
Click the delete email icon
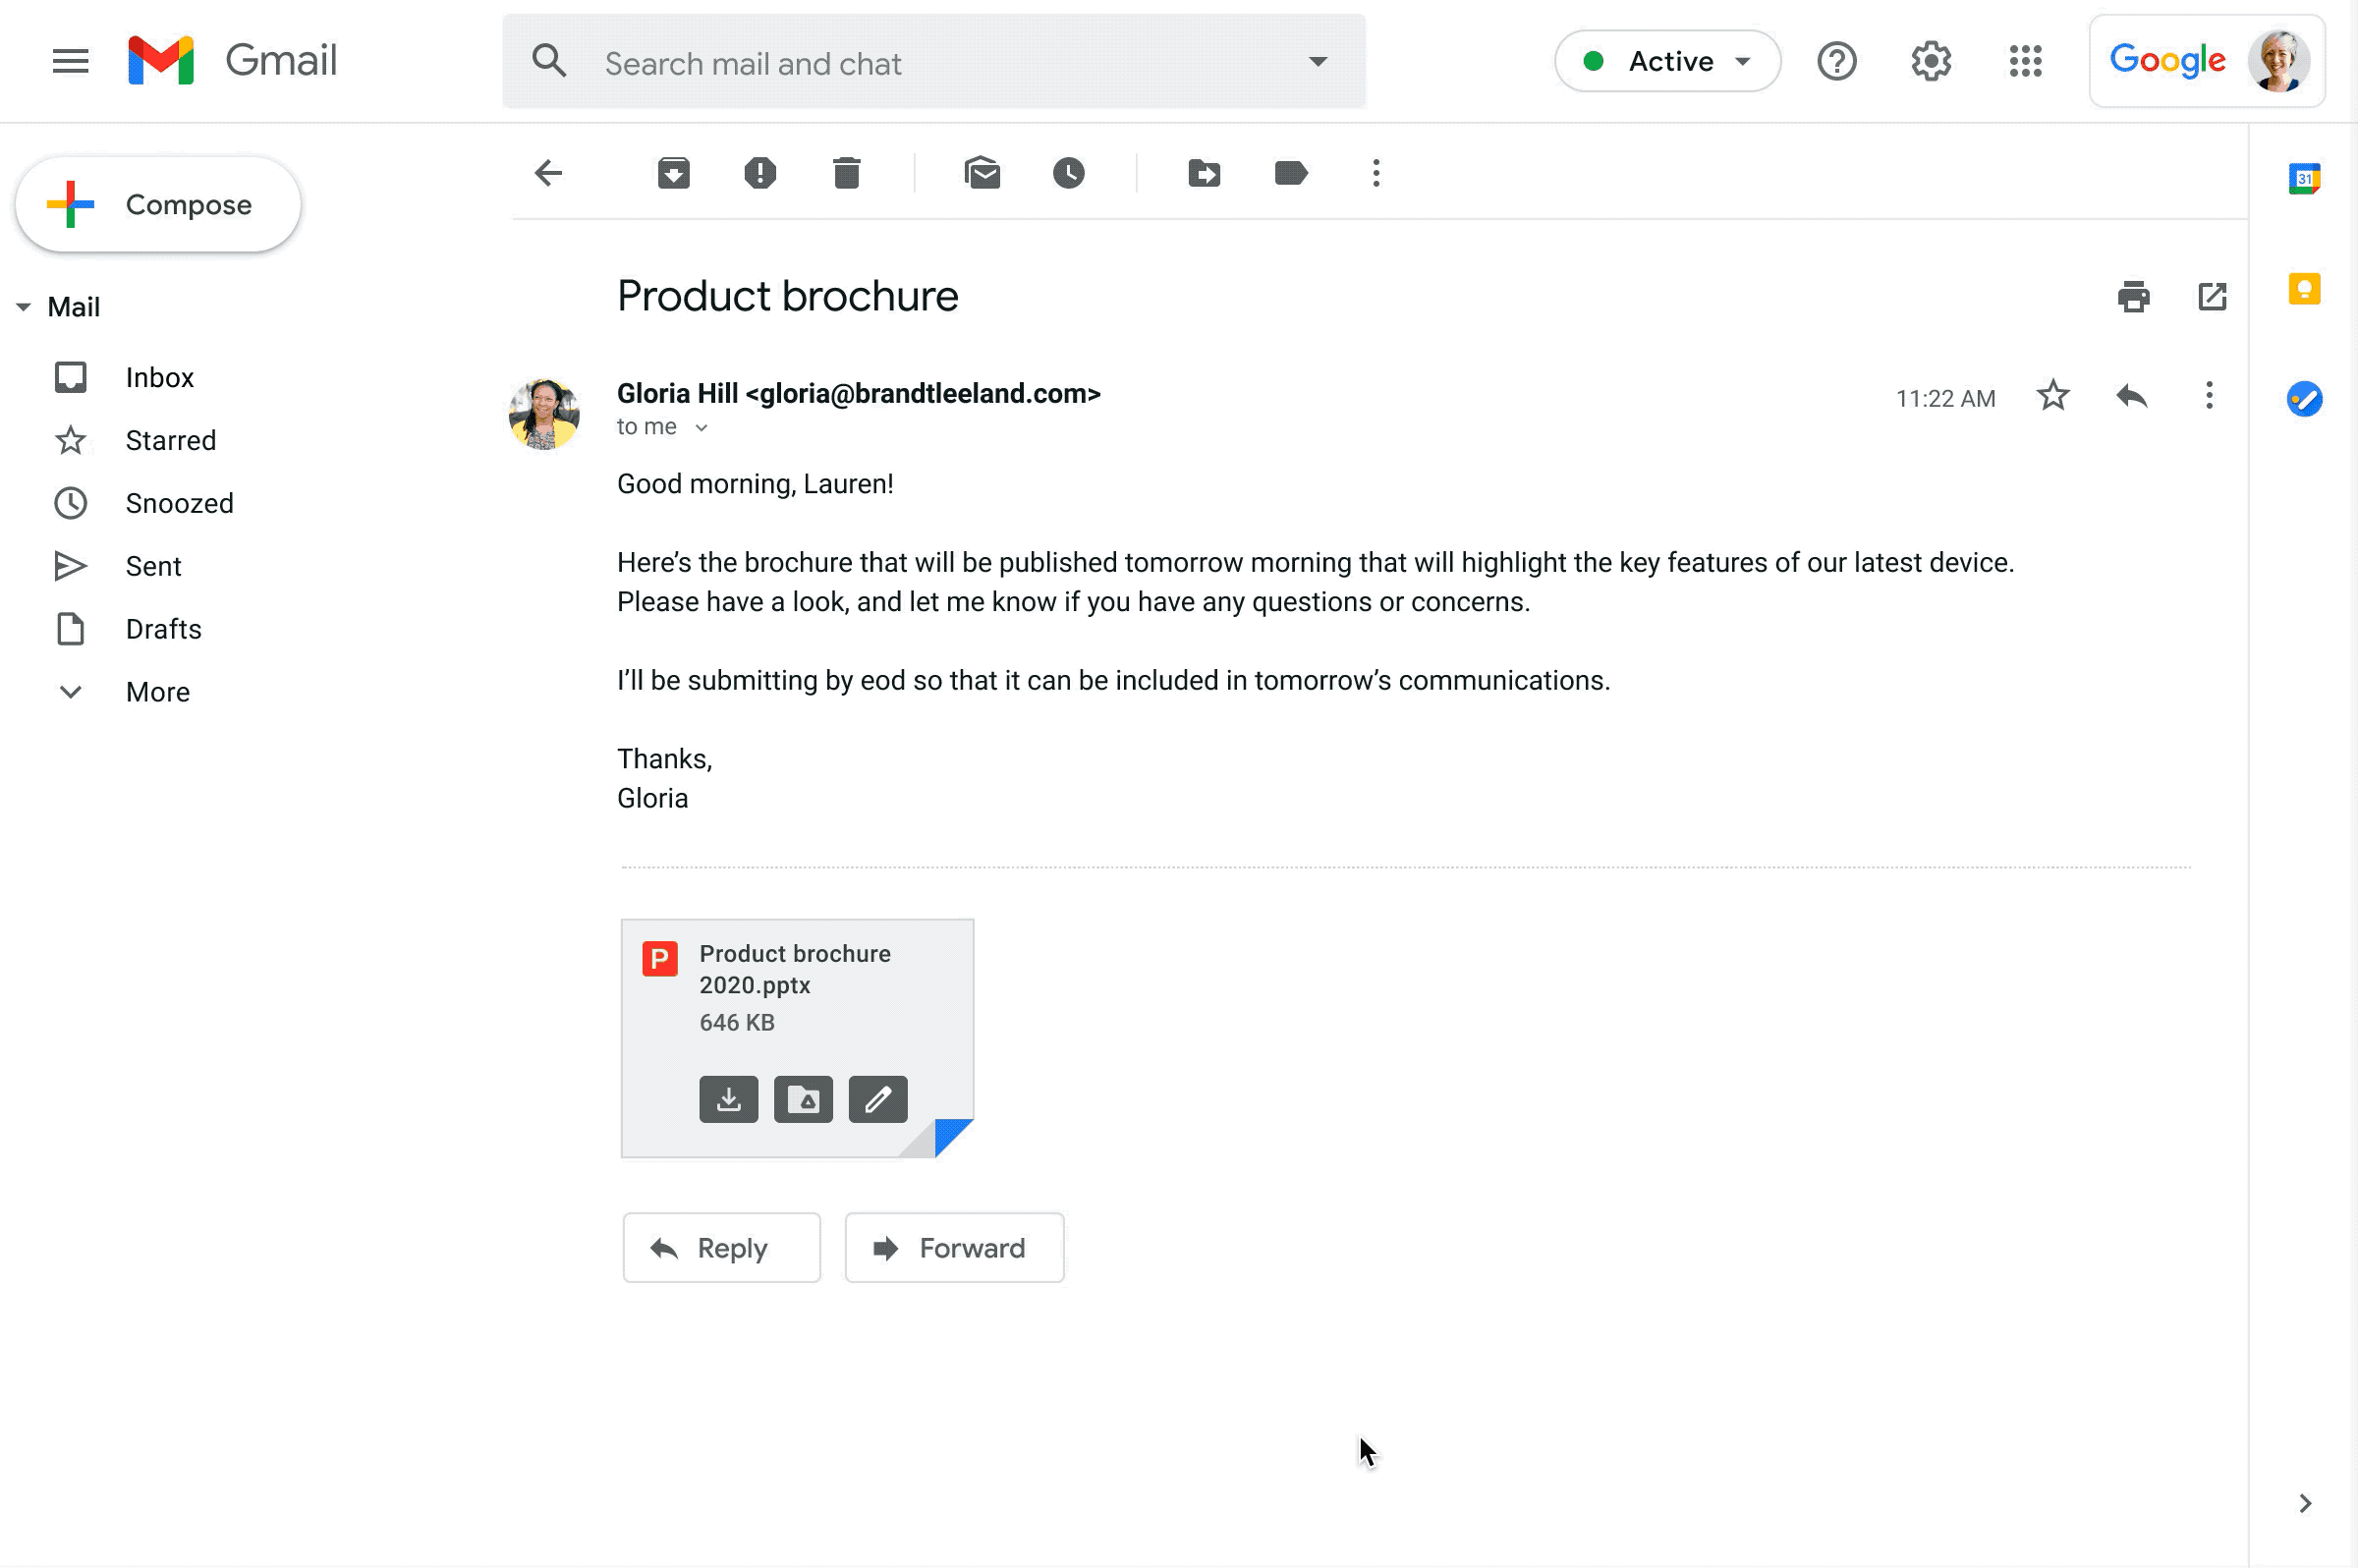[845, 172]
